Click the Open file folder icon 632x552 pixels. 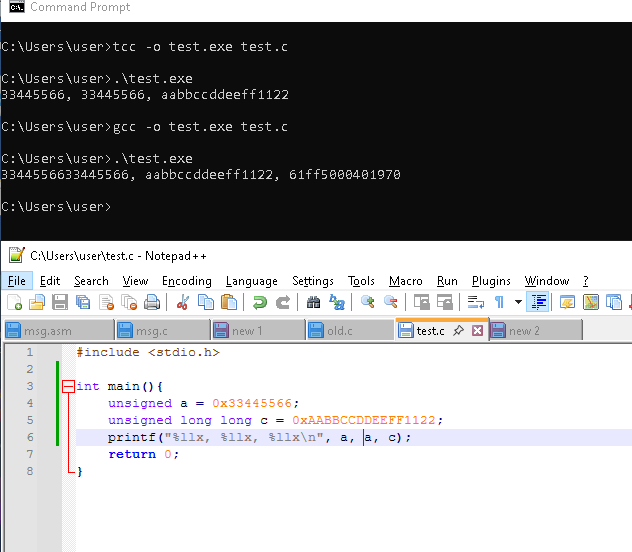click(37, 302)
